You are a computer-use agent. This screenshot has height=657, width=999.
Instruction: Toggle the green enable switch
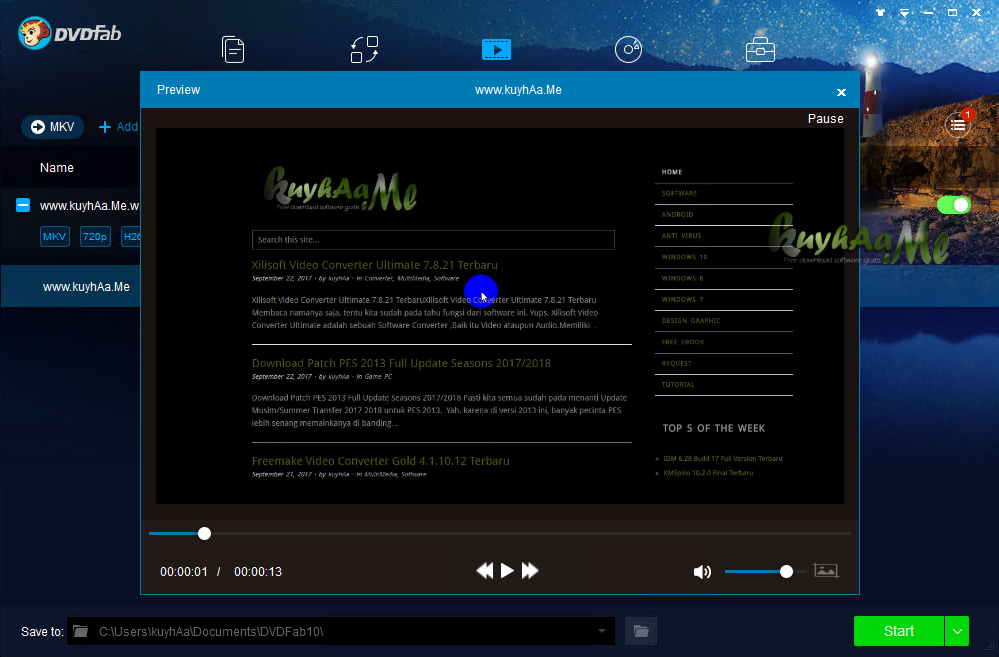954,205
